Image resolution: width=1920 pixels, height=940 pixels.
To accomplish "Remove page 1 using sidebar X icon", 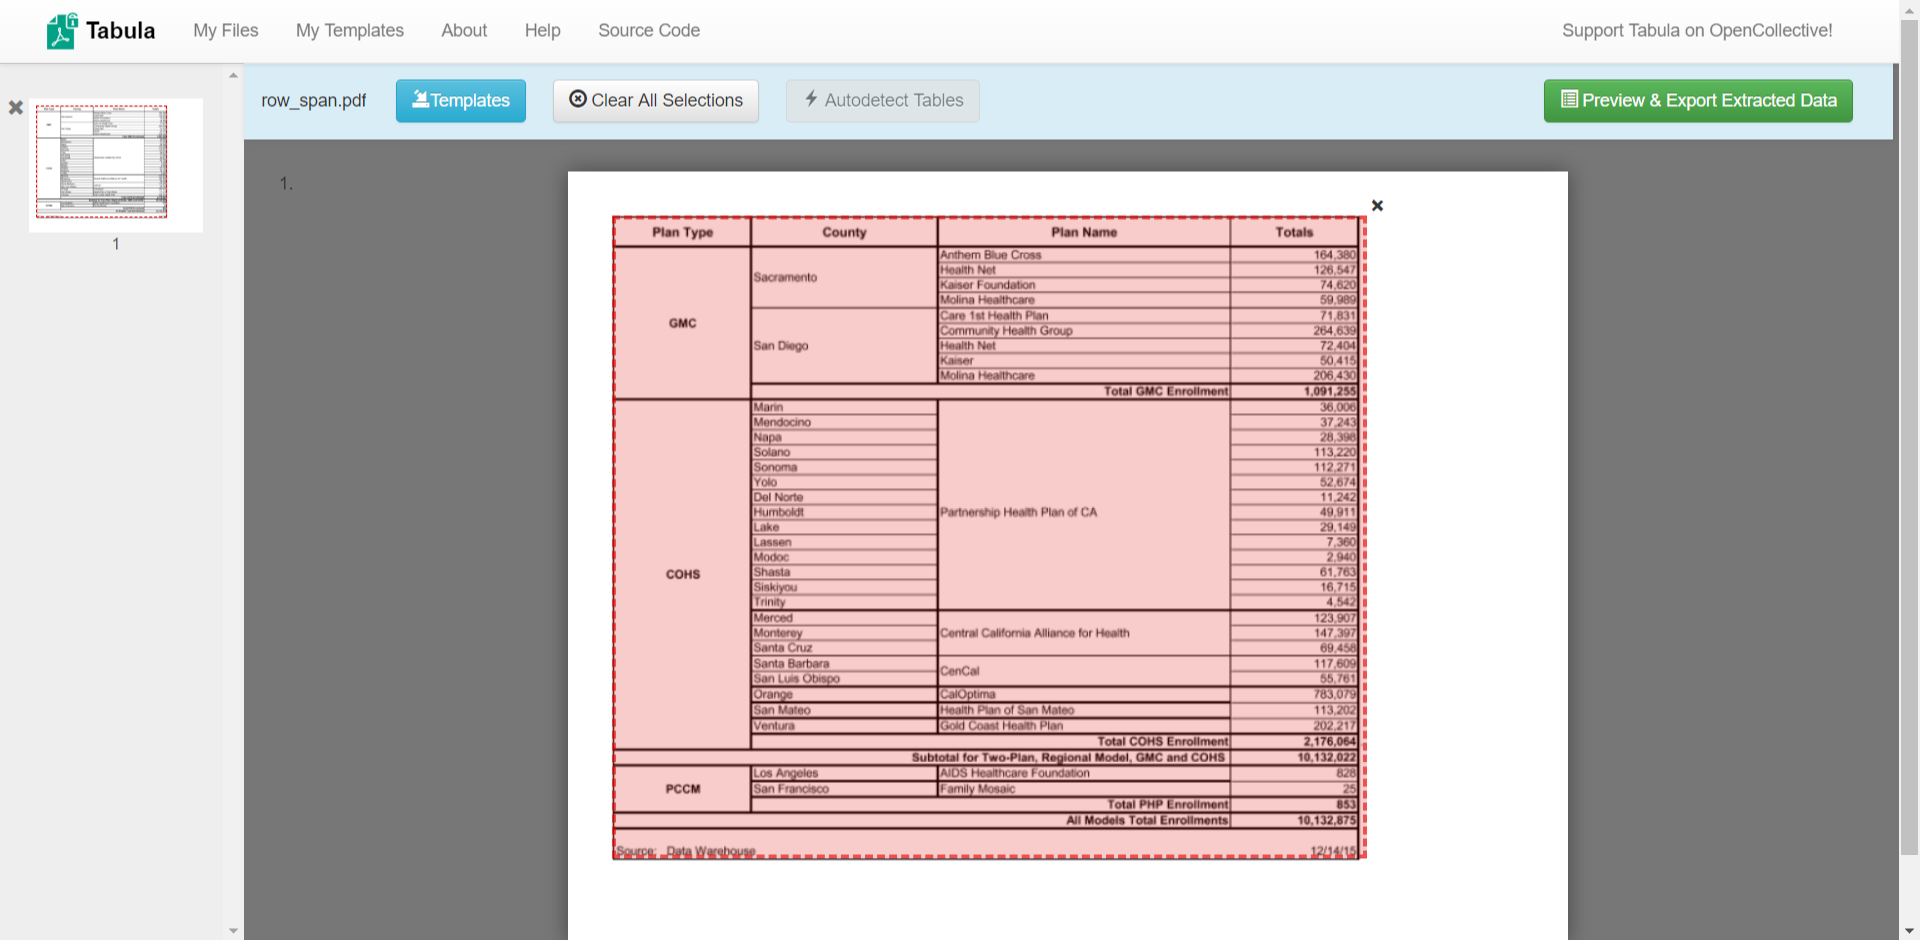I will pyautogui.click(x=16, y=107).
